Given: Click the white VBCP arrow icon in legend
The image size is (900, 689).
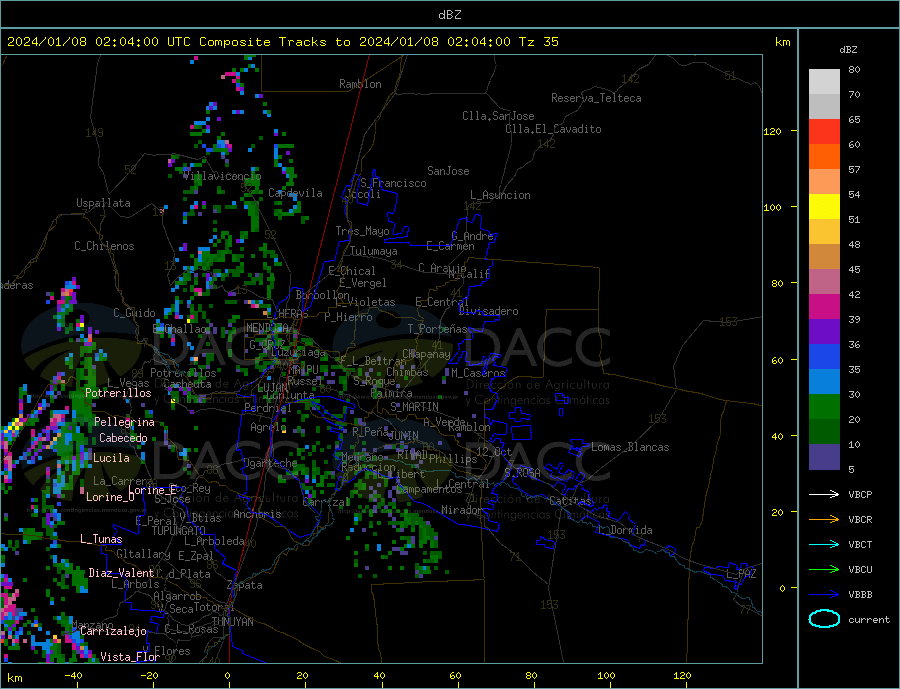Looking at the screenshot, I should 824,494.
